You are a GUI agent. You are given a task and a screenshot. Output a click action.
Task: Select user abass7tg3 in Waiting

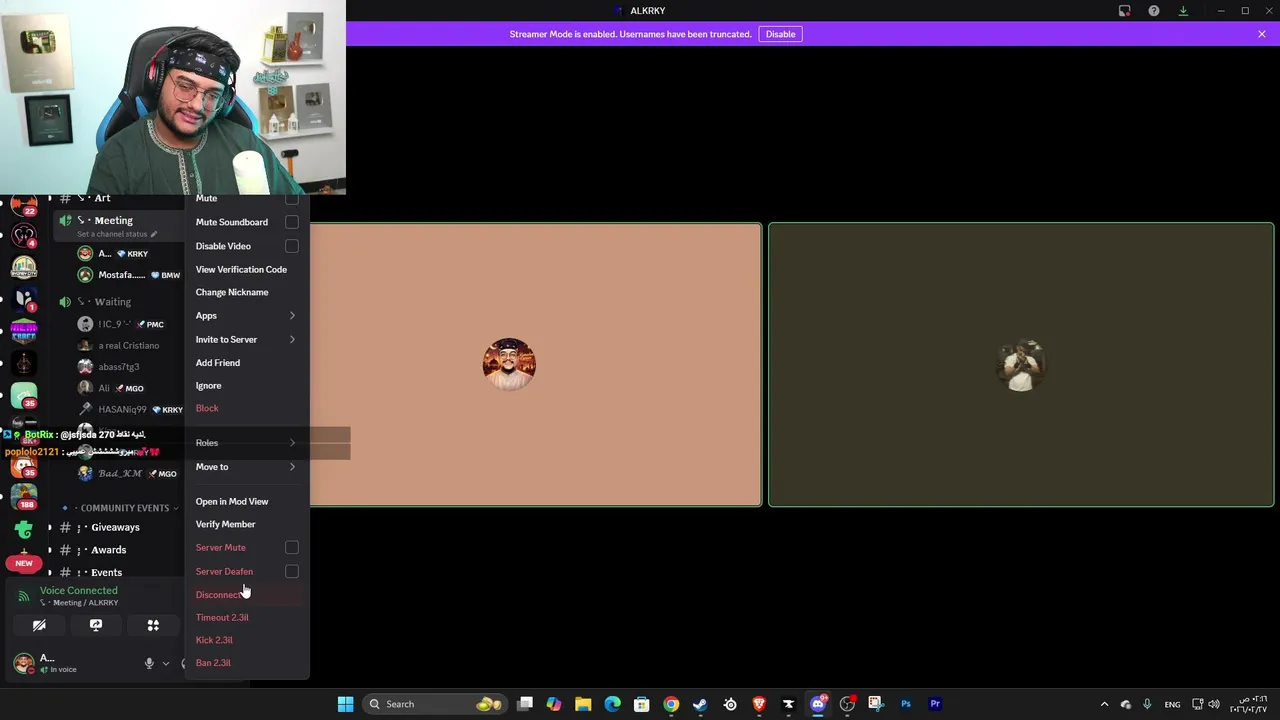point(118,367)
